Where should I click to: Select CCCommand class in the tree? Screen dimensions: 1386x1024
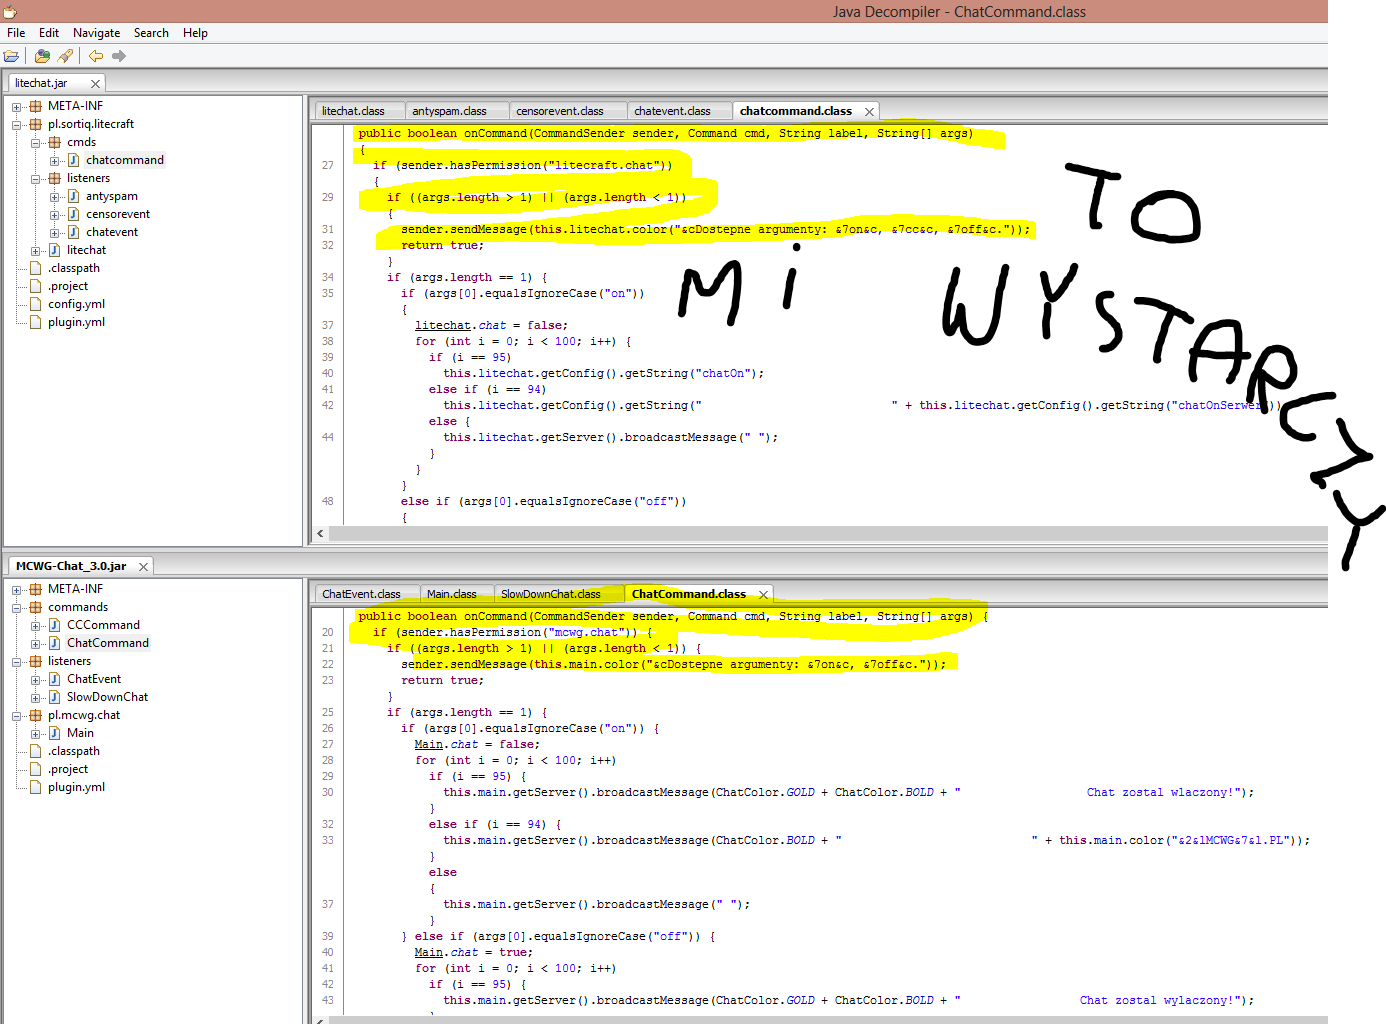(103, 625)
